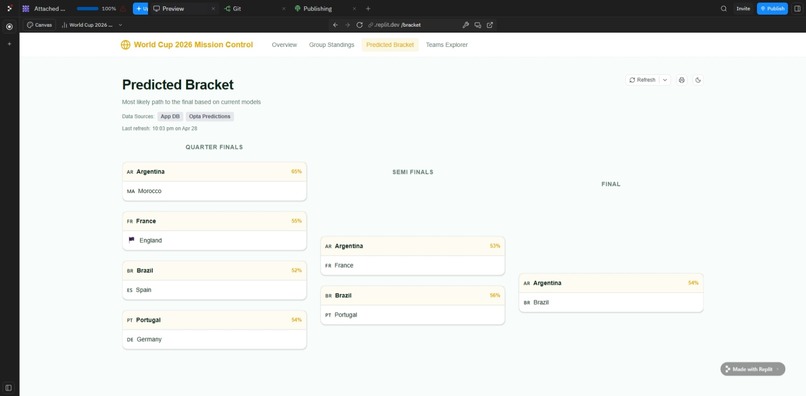Select Germany in the quarter finals
The image size is (806, 396).
(214, 339)
